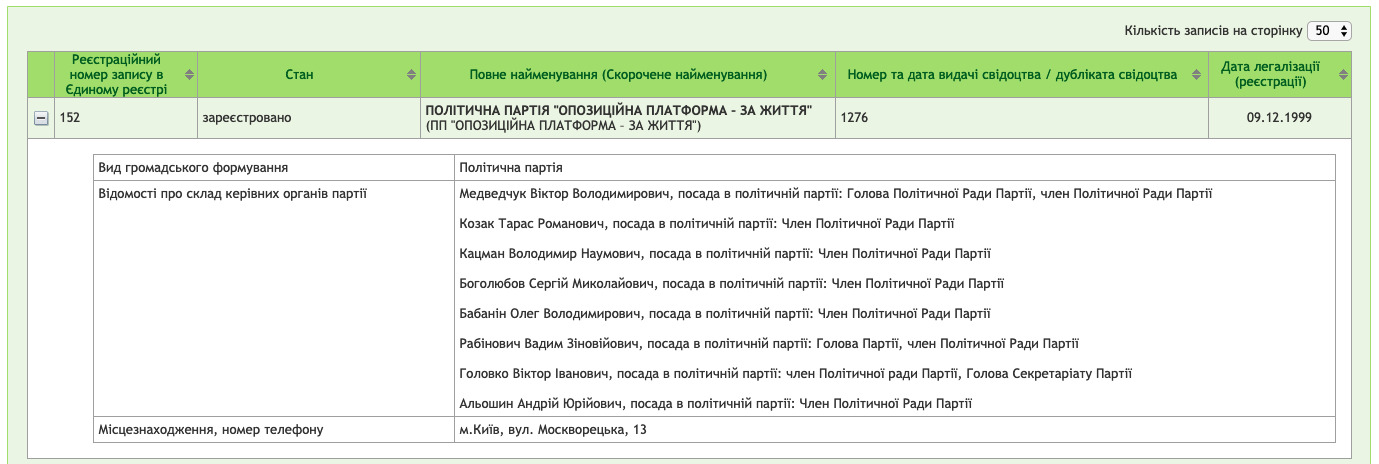Select the Козак Тарас Романович entry
The height and width of the screenshot is (464, 1379).
(707, 224)
